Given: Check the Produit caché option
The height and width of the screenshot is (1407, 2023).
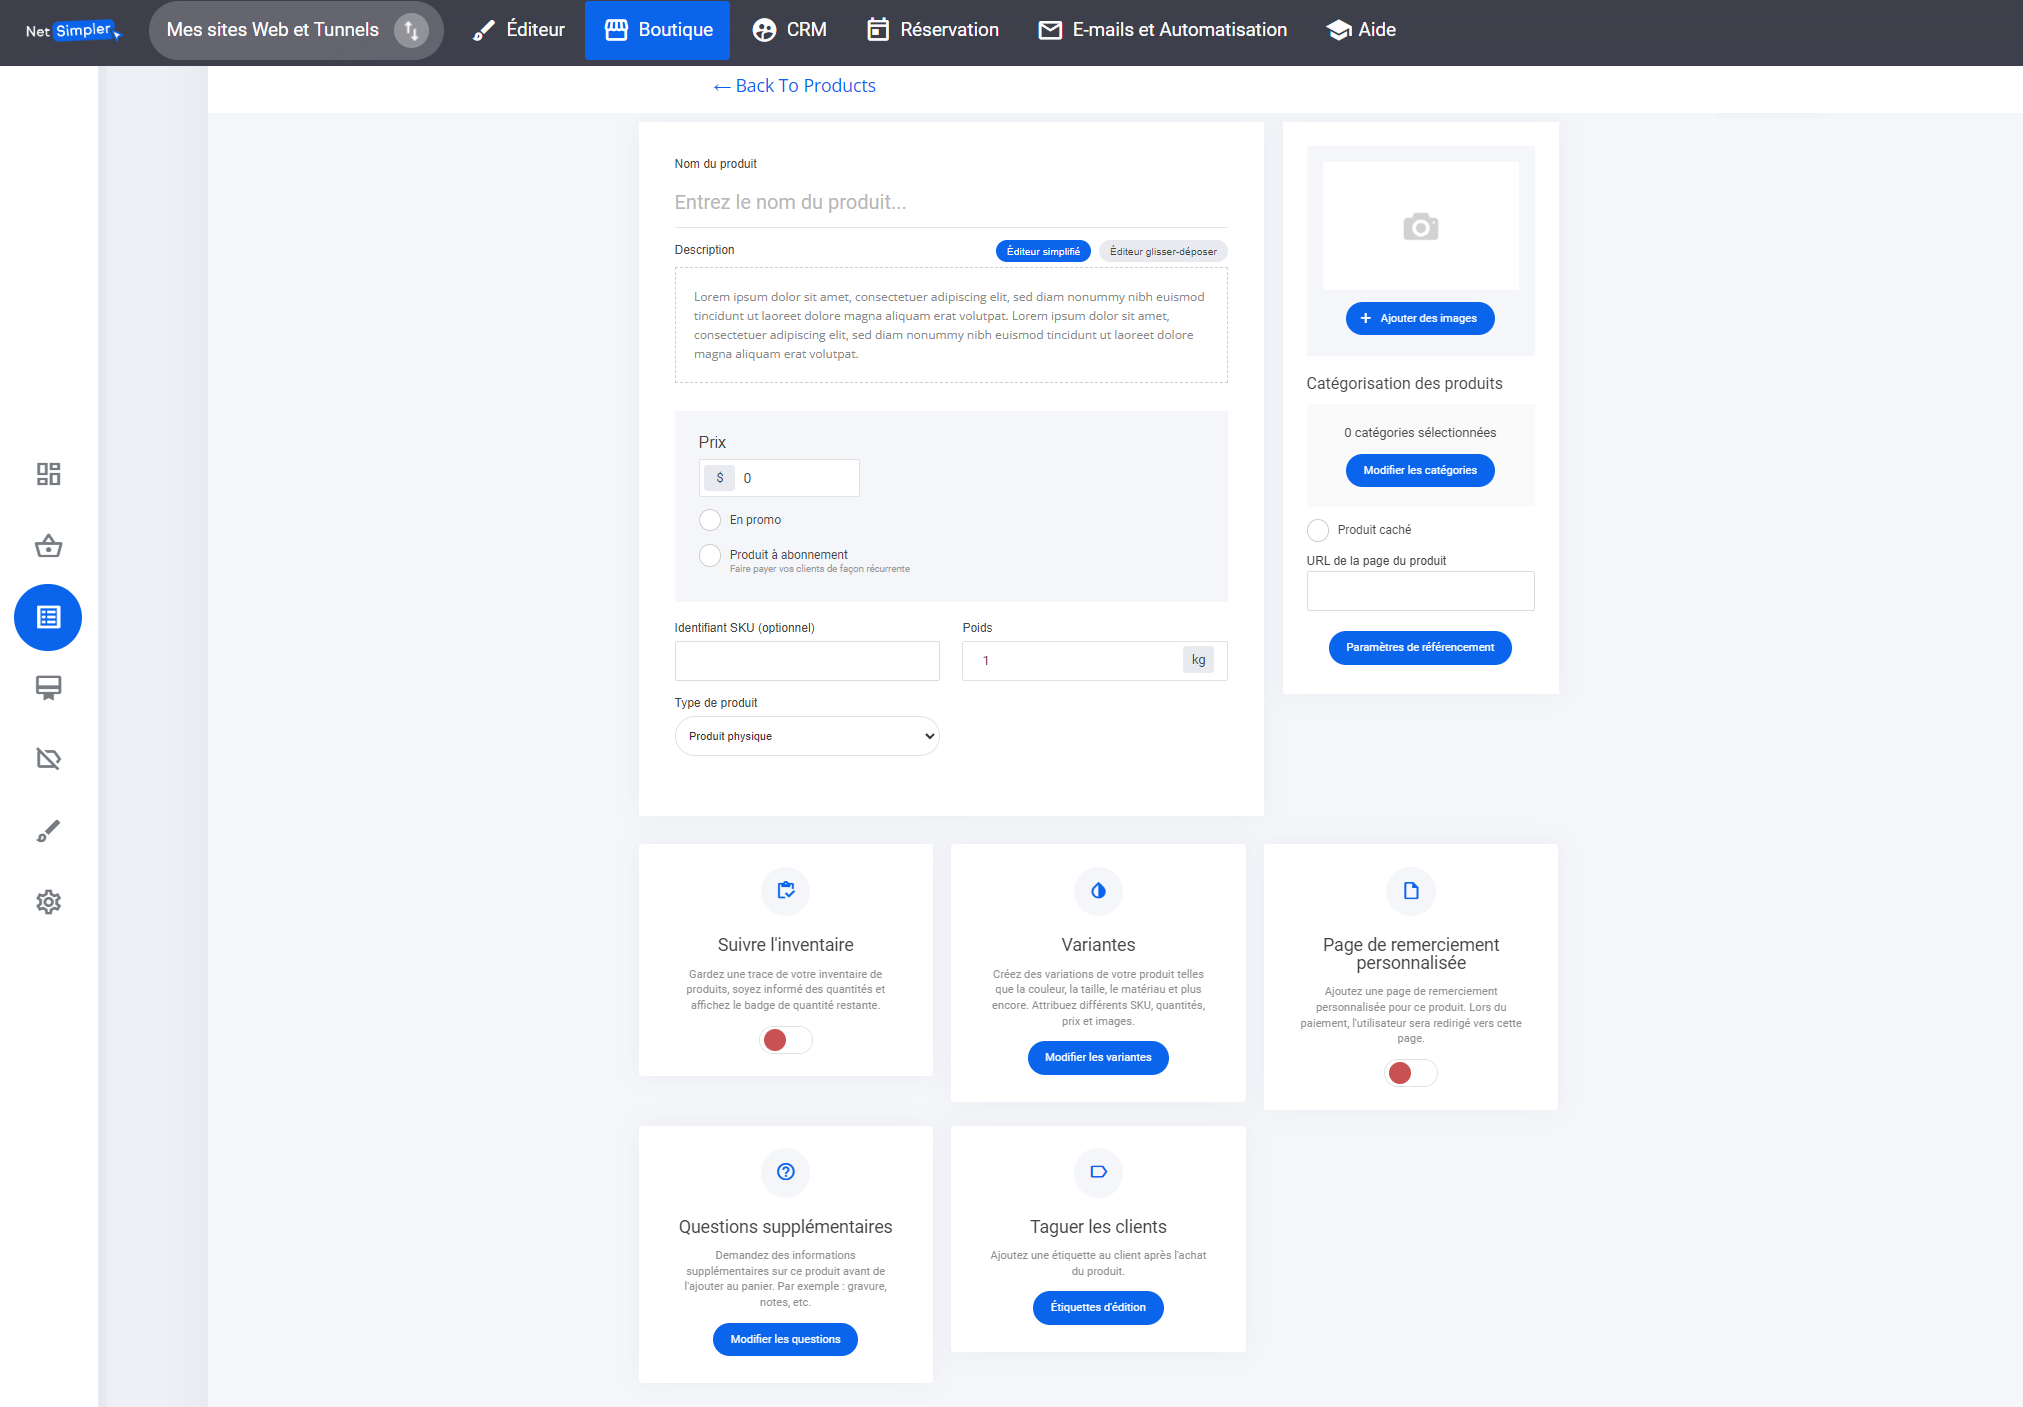Looking at the screenshot, I should (1318, 530).
